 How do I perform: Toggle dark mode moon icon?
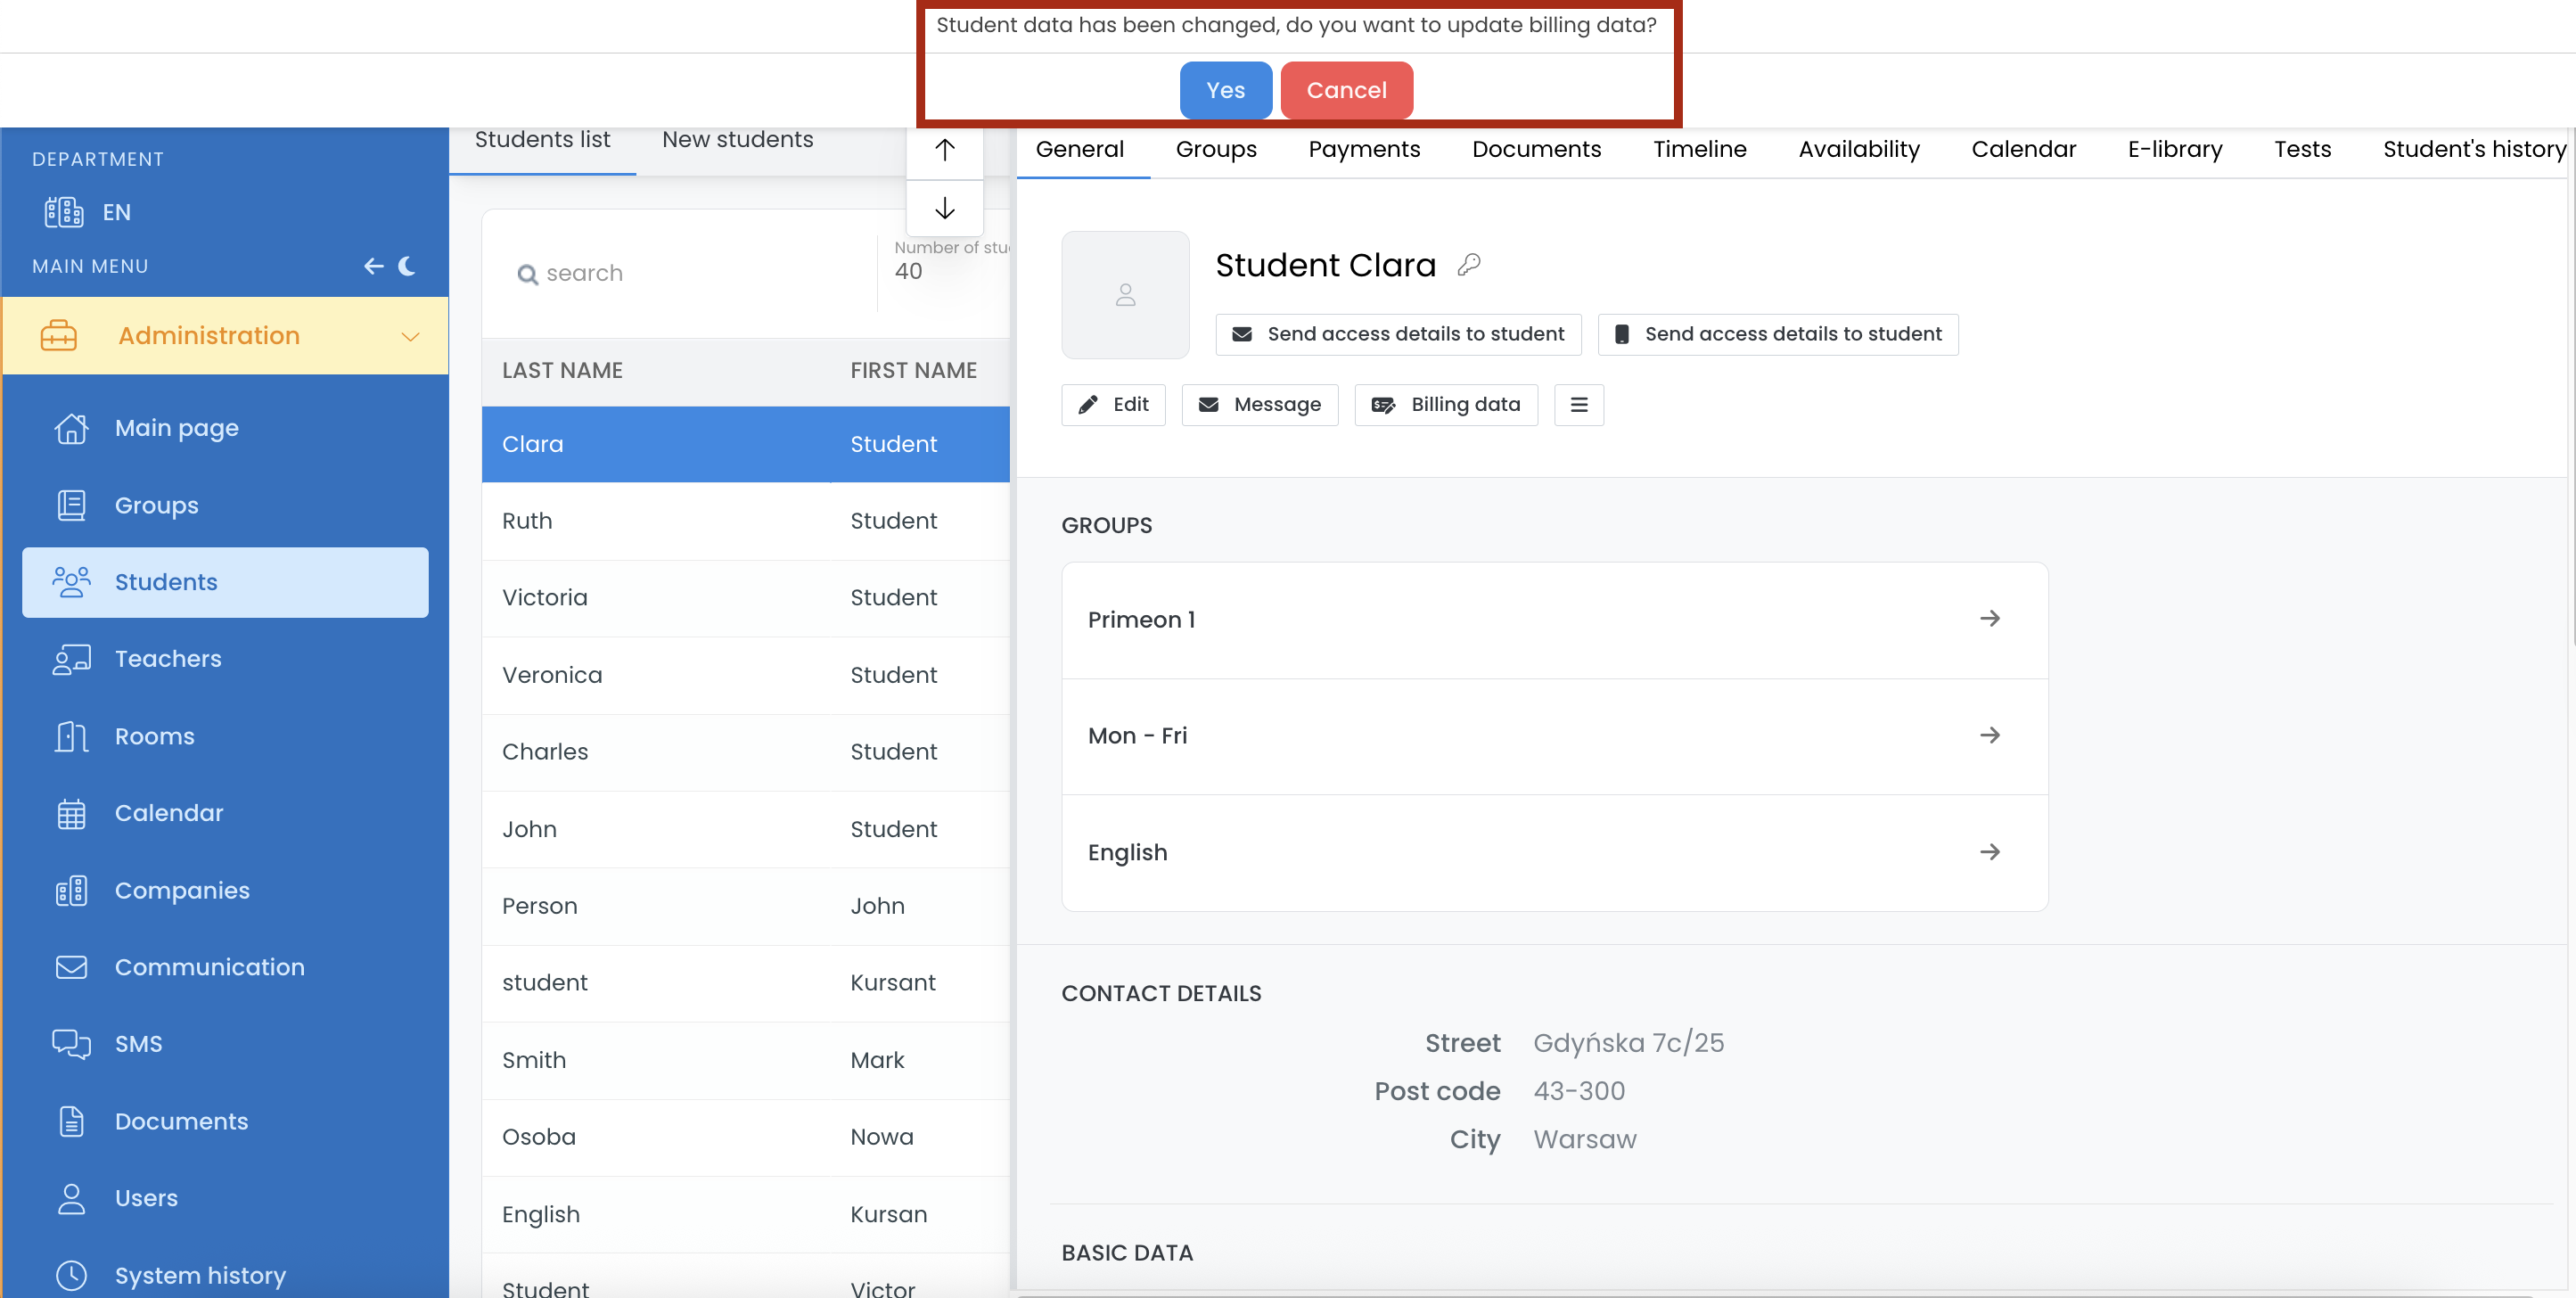tap(407, 266)
